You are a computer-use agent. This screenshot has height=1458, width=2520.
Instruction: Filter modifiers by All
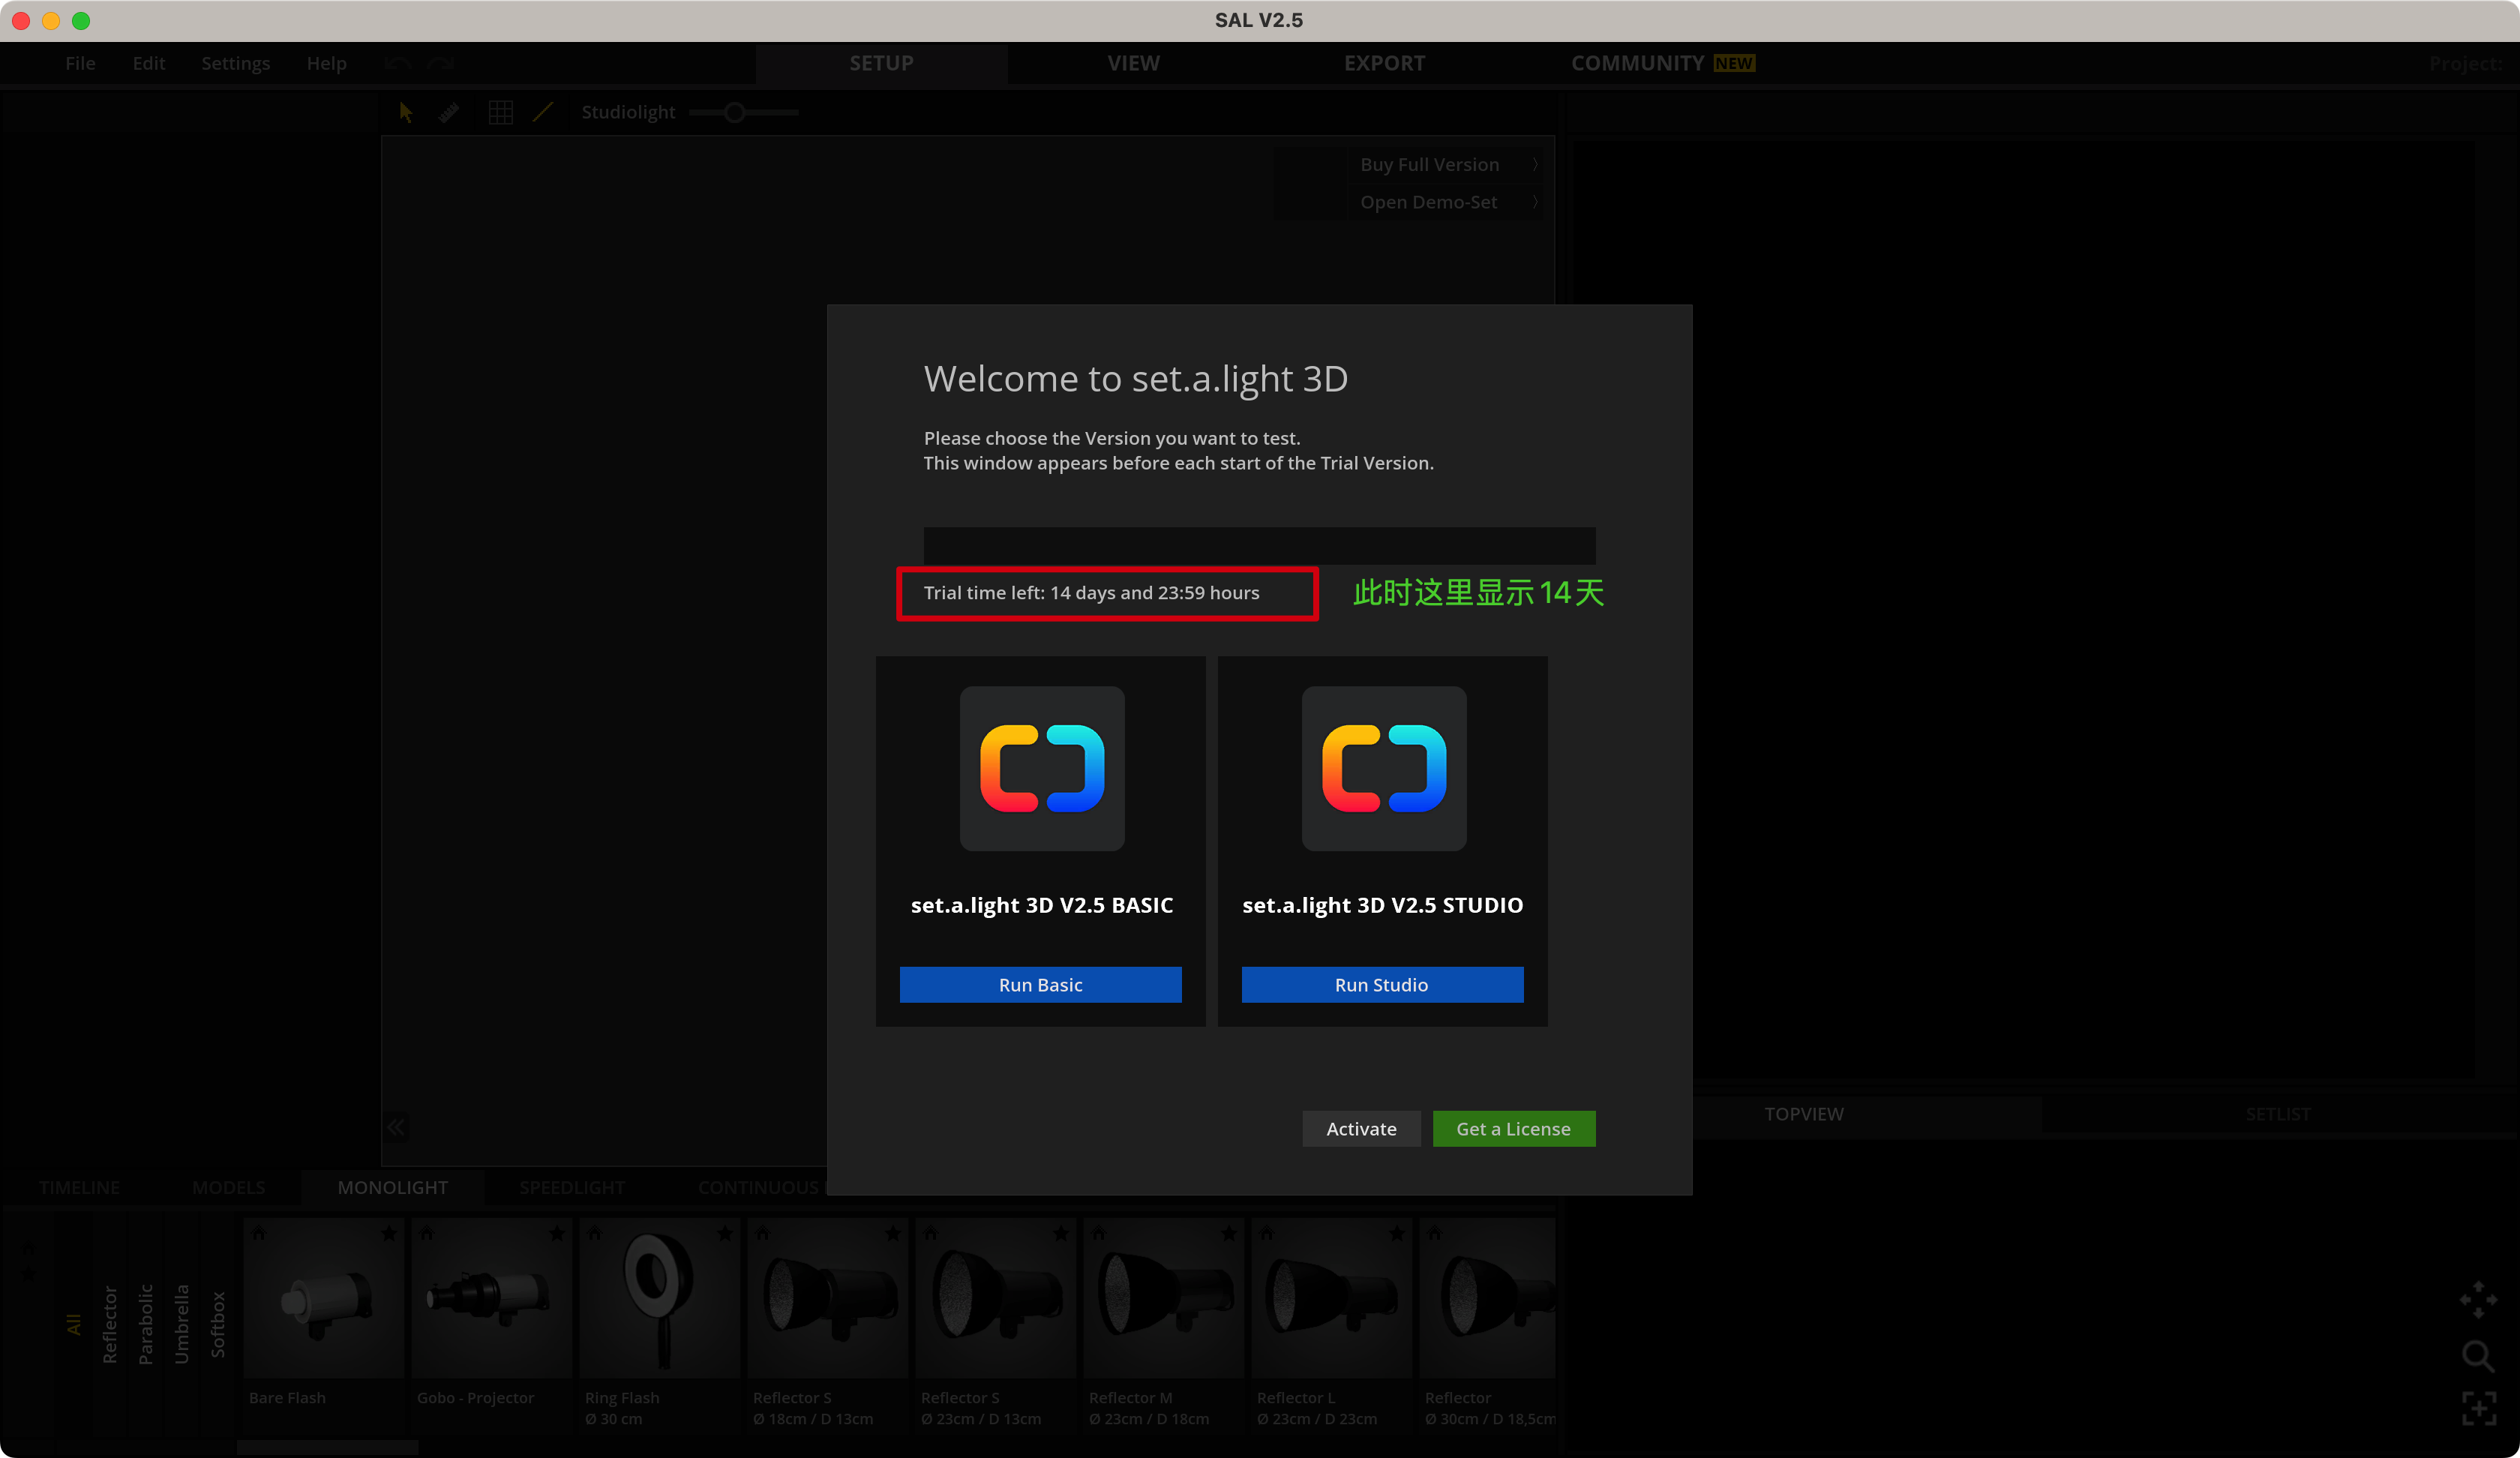click(73, 1325)
